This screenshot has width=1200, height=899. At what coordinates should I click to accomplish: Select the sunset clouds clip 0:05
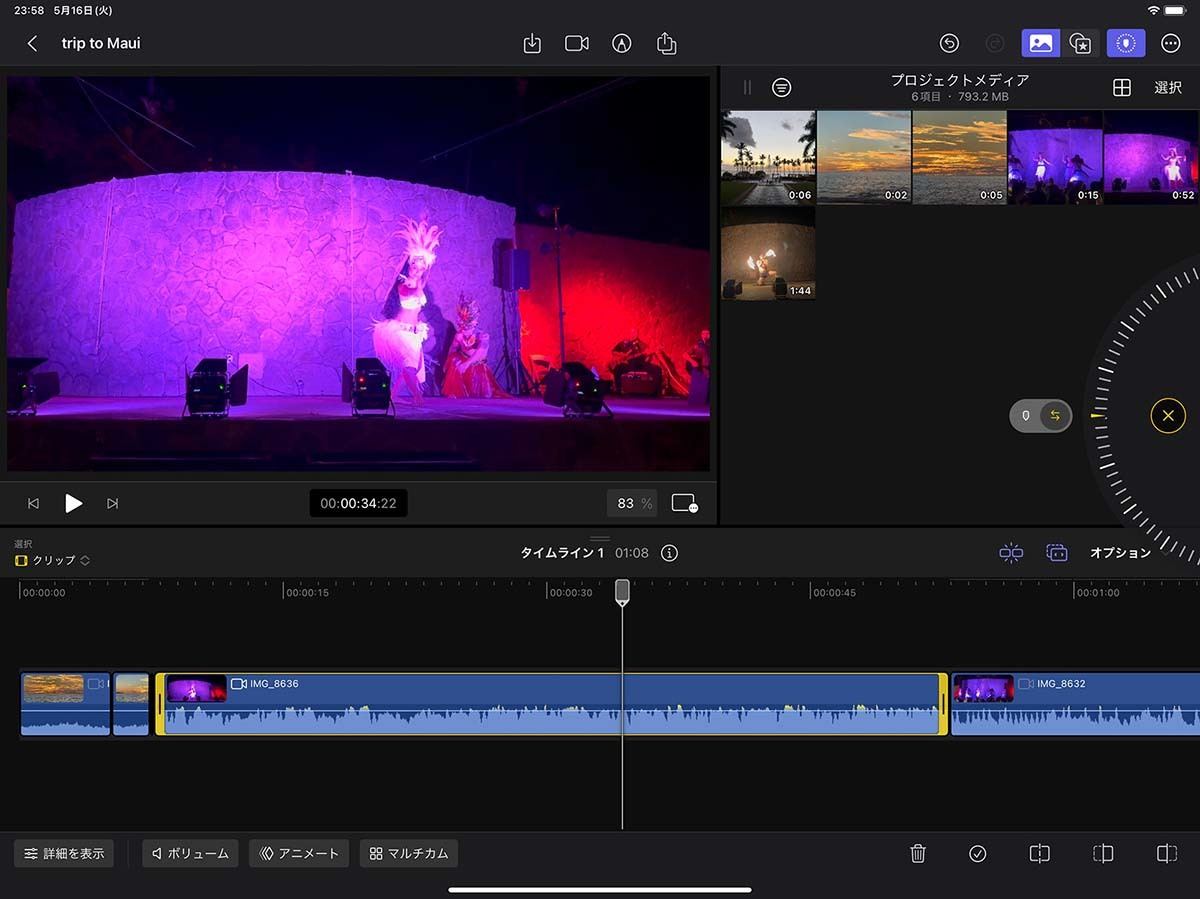click(x=959, y=157)
